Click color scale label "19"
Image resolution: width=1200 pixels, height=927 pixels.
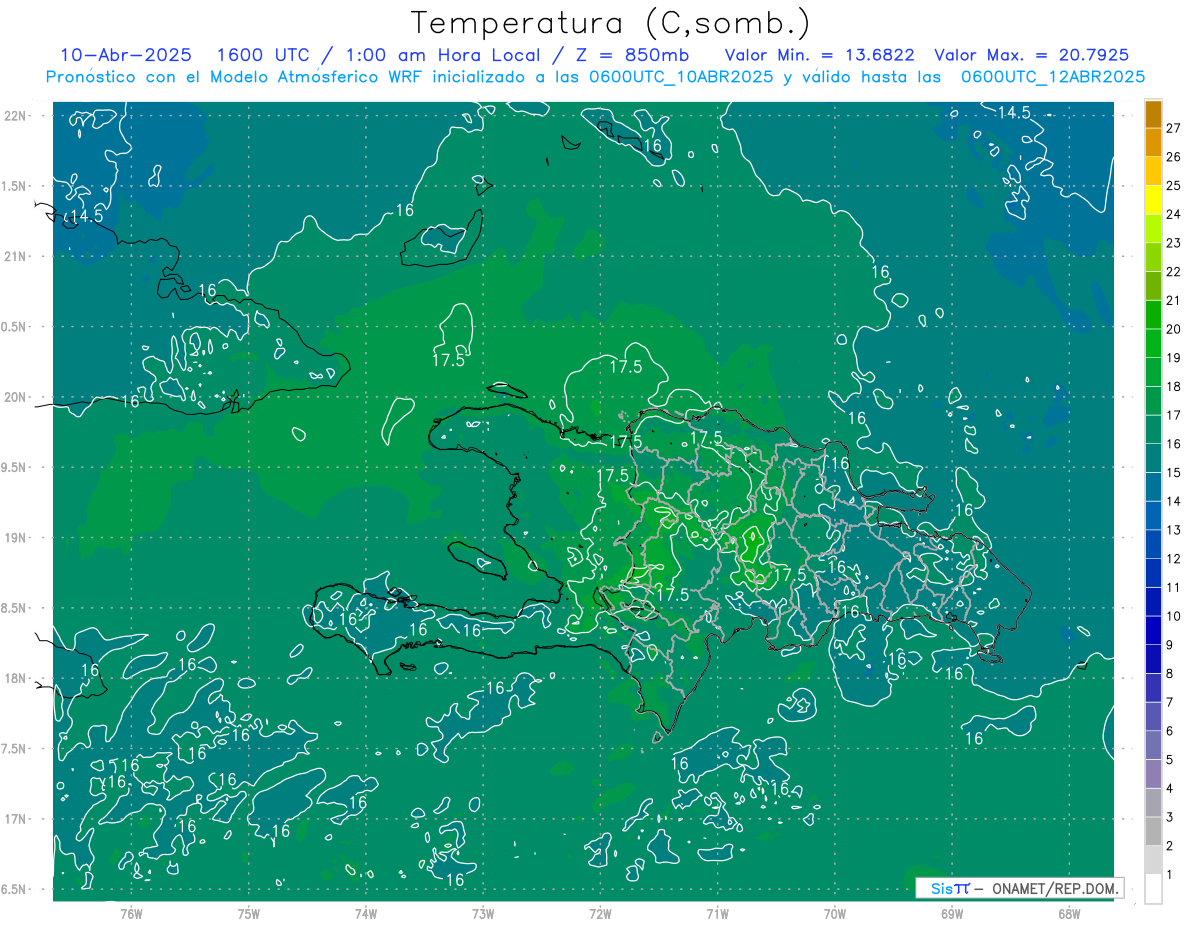click(1173, 358)
